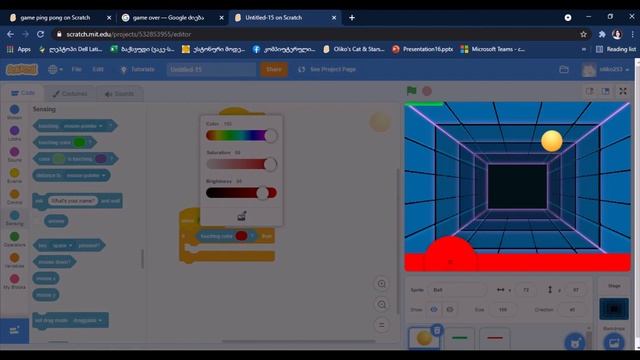Open the Edit menu

coord(98,69)
